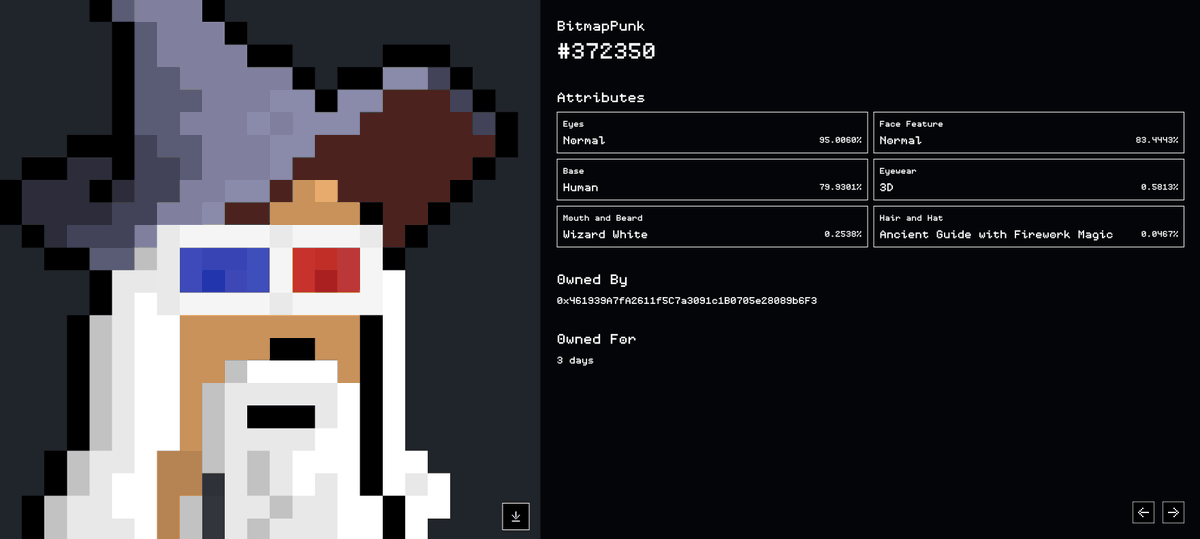Click the Face Feature Normal attribute box
Screen dimensions: 1200x539
pyautogui.click(x=1028, y=132)
